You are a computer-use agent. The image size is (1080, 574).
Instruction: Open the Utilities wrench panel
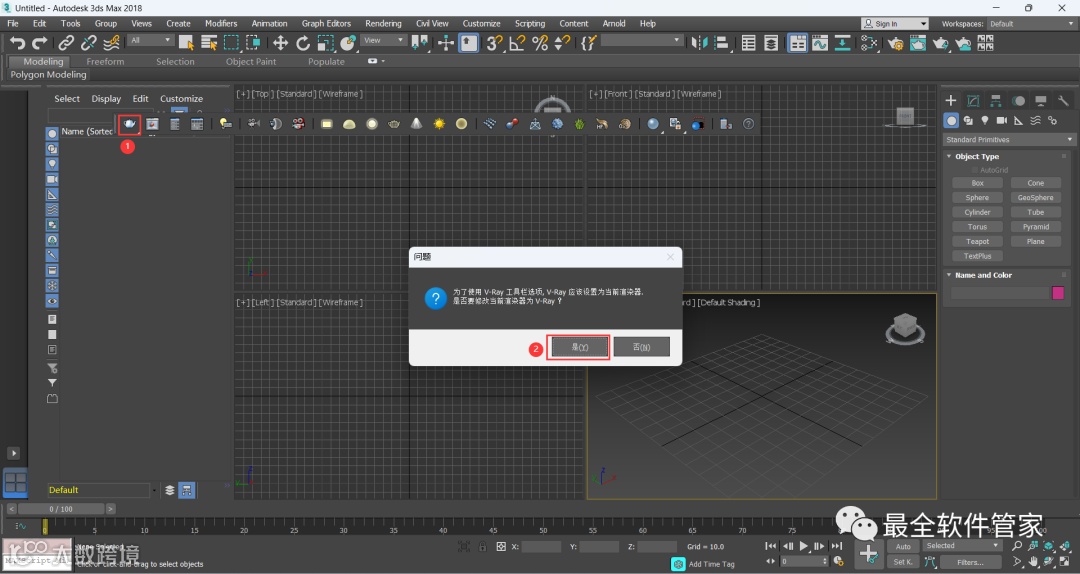pos(1063,101)
